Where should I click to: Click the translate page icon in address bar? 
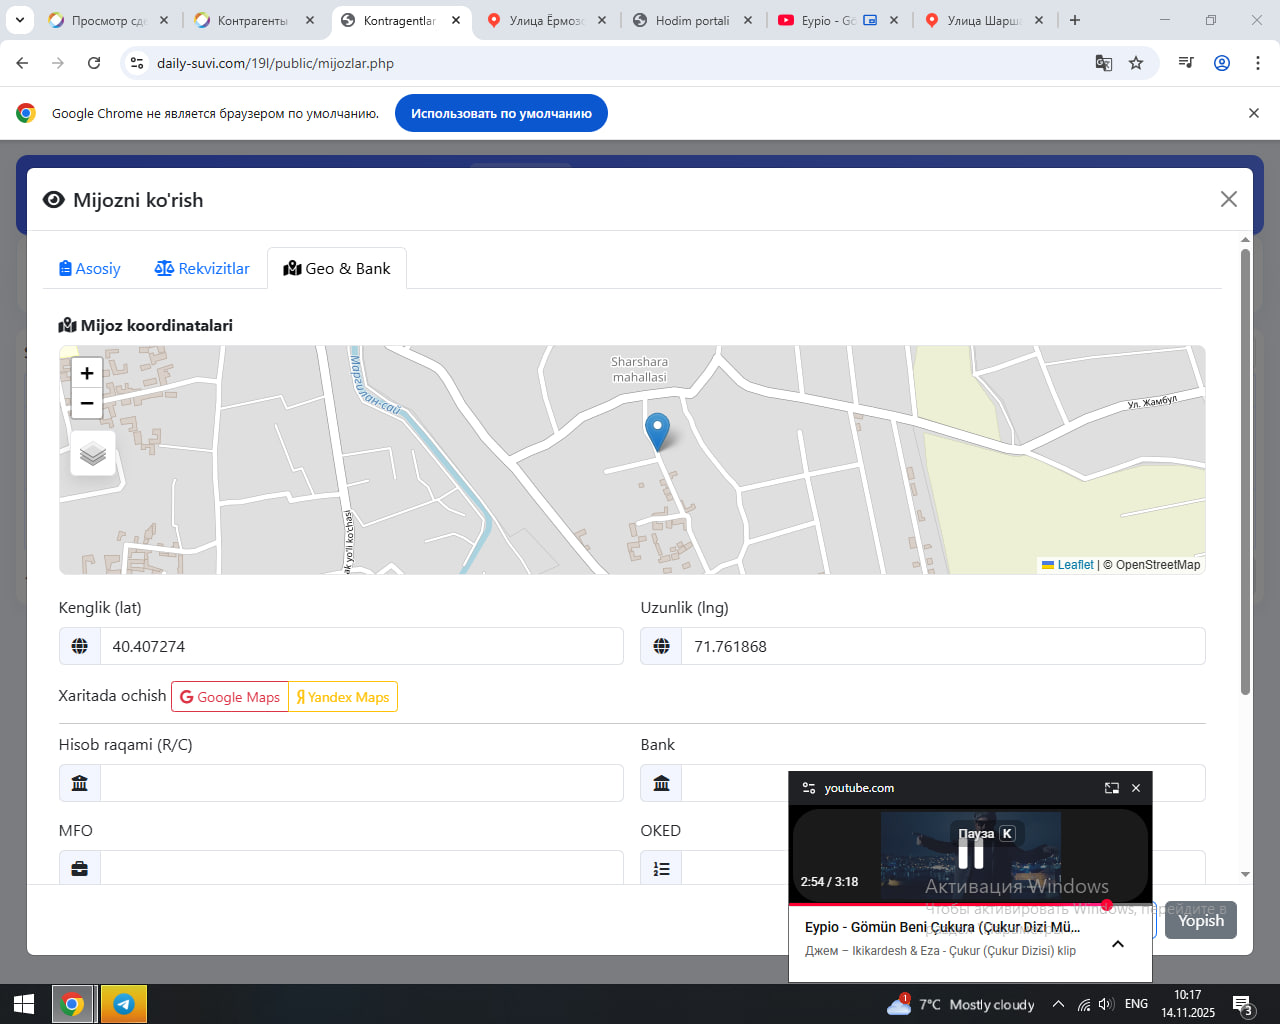pos(1104,63)
